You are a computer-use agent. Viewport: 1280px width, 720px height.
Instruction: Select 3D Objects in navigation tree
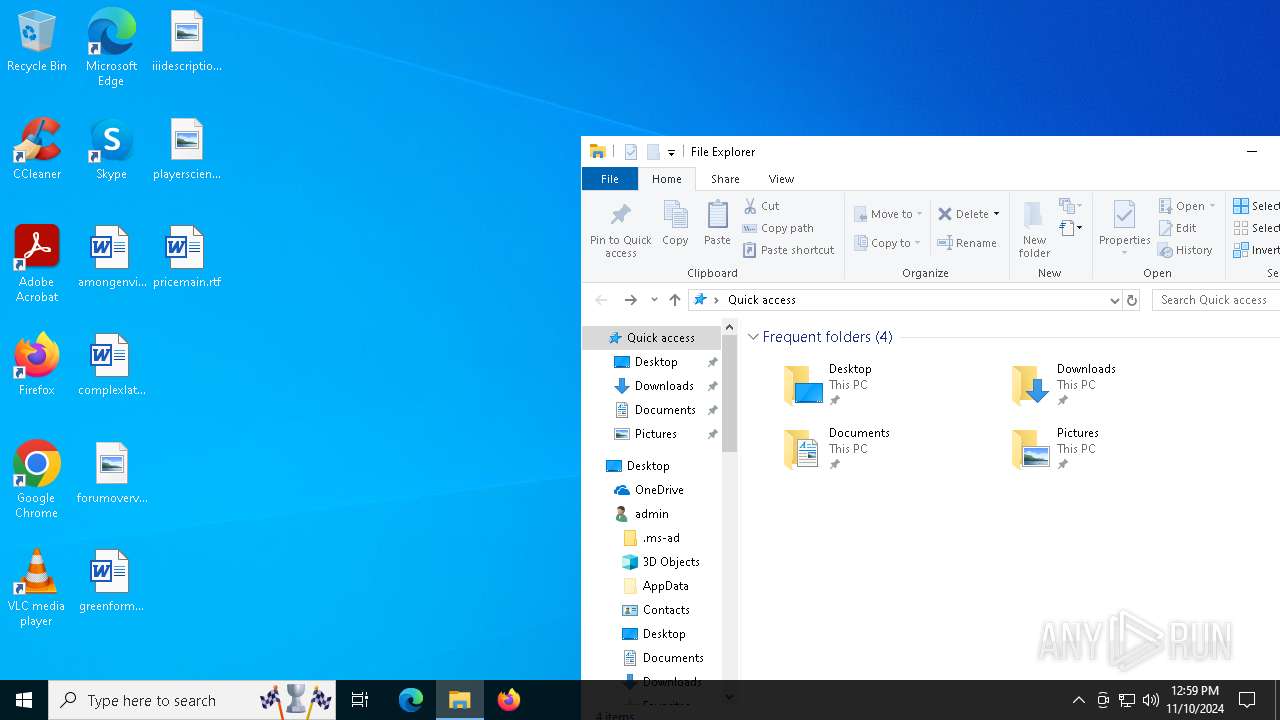[x=661, y=562]
